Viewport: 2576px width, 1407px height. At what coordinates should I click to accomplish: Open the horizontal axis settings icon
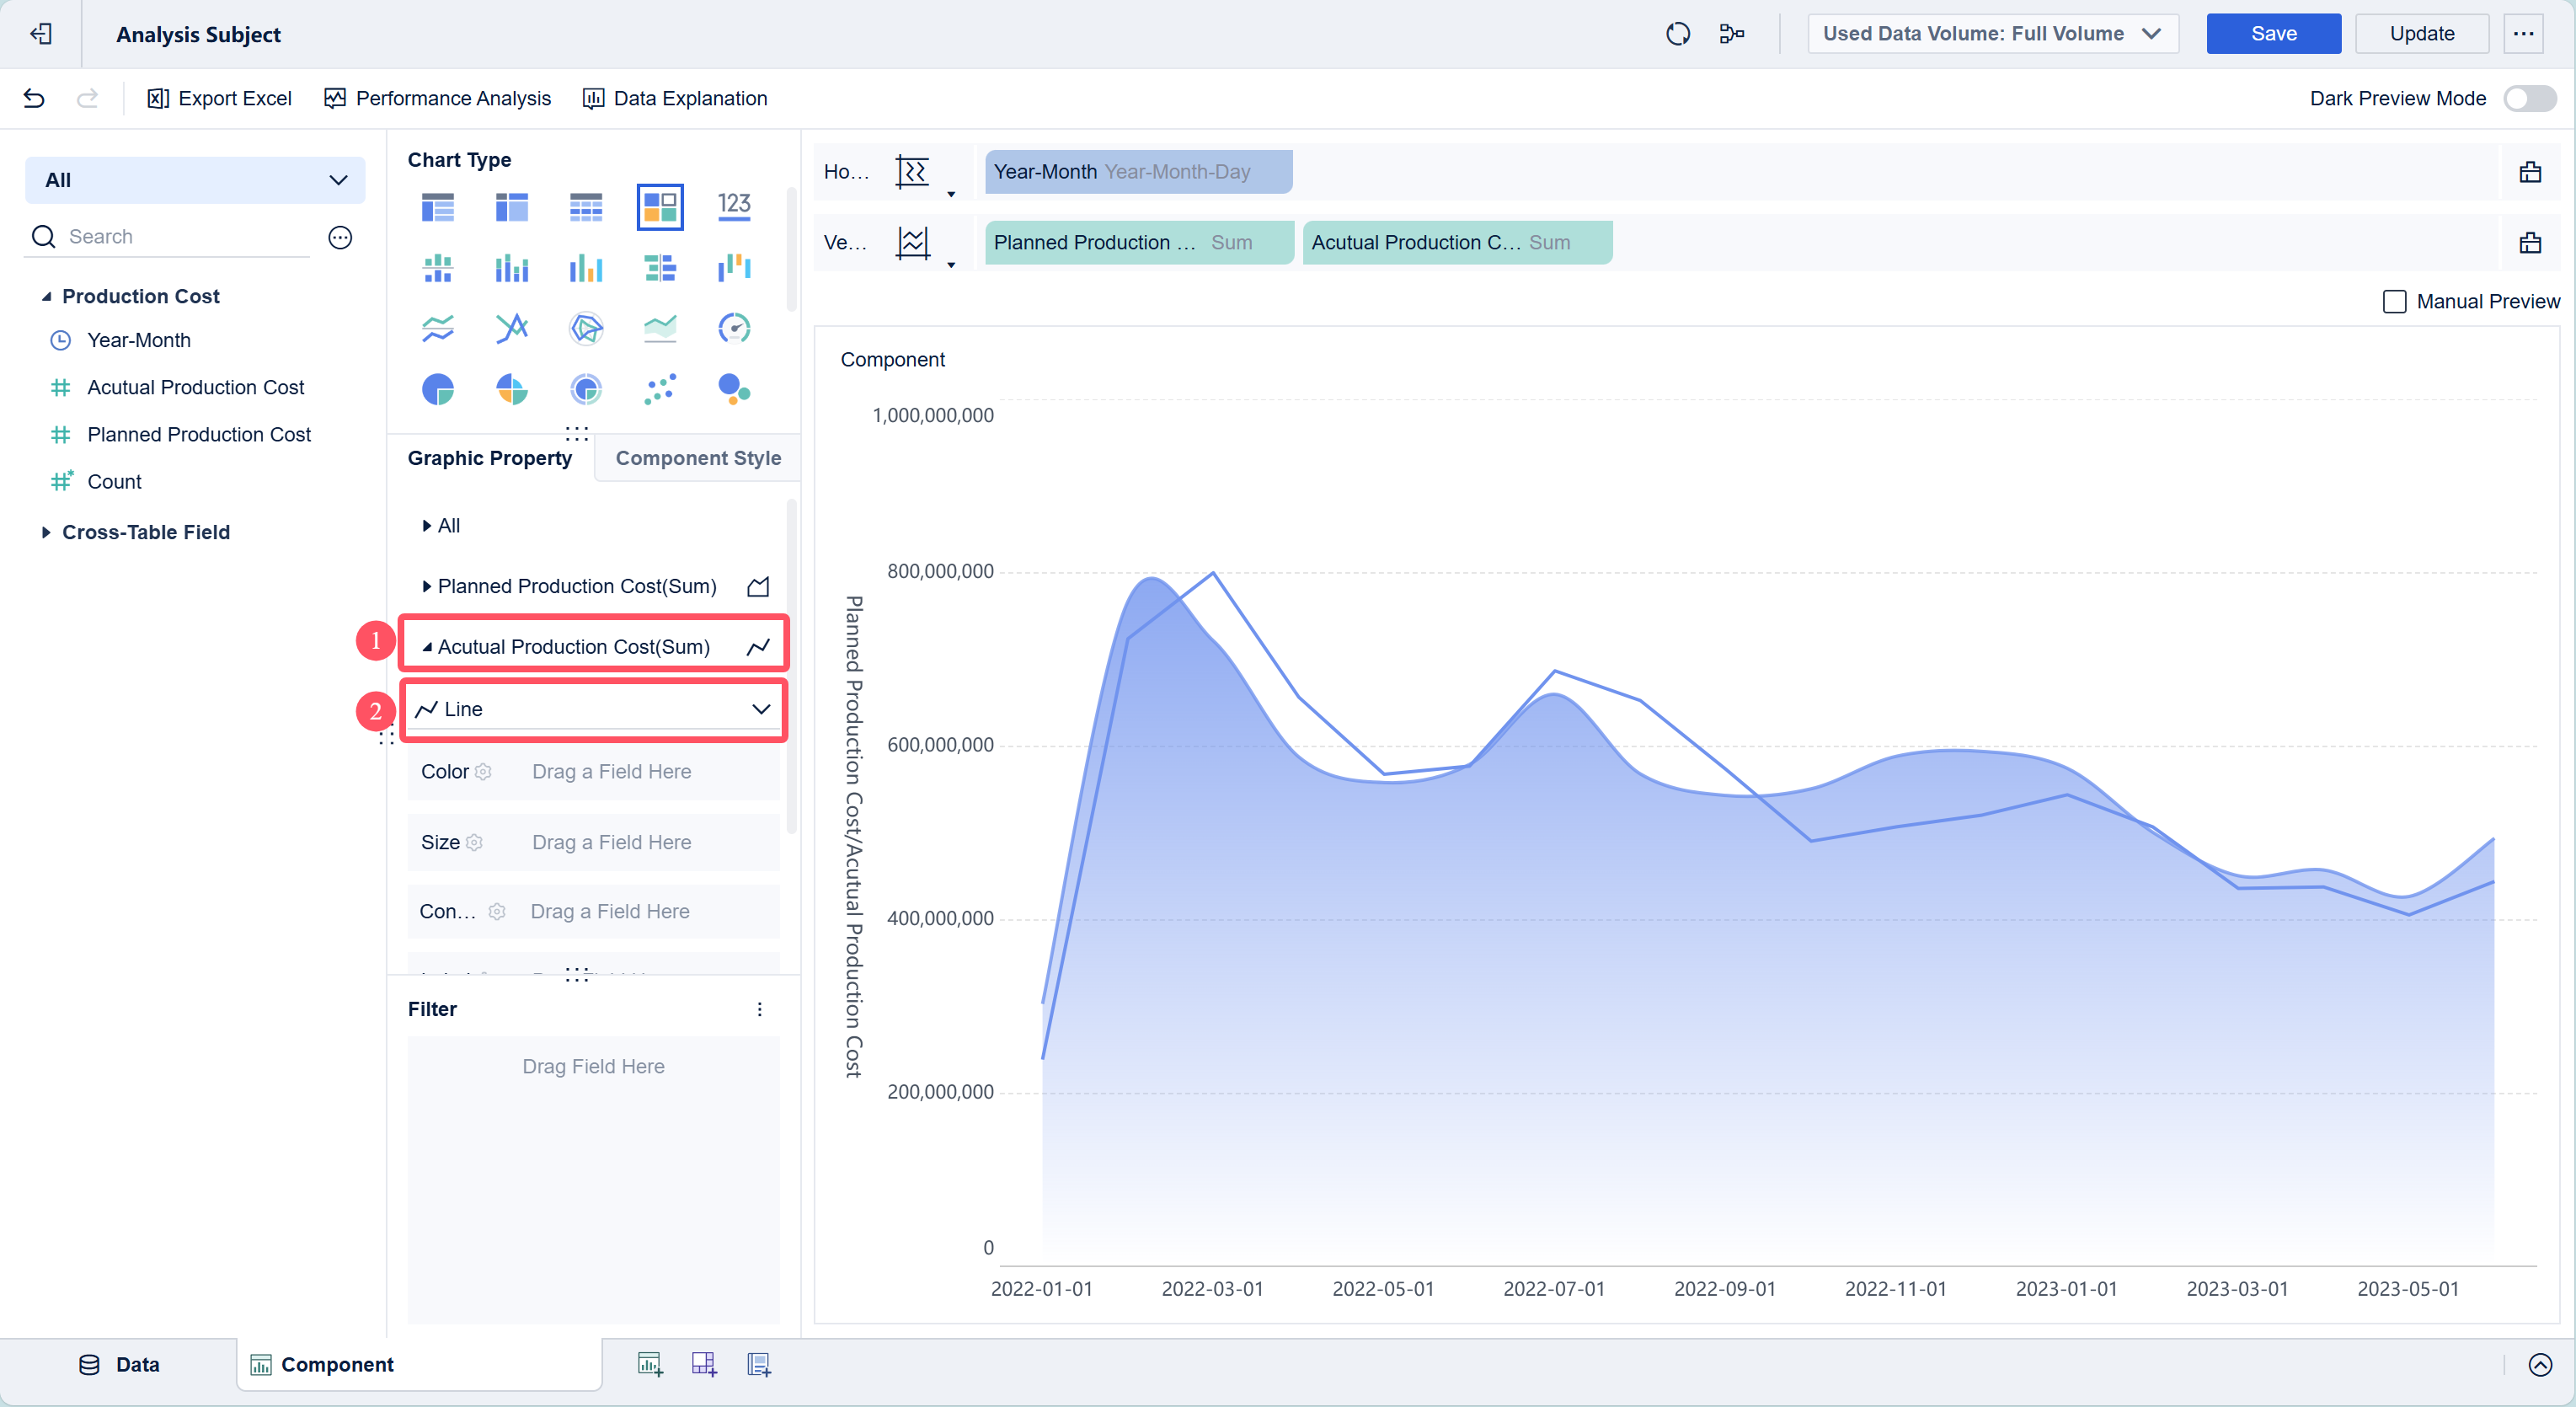point(912,172)
